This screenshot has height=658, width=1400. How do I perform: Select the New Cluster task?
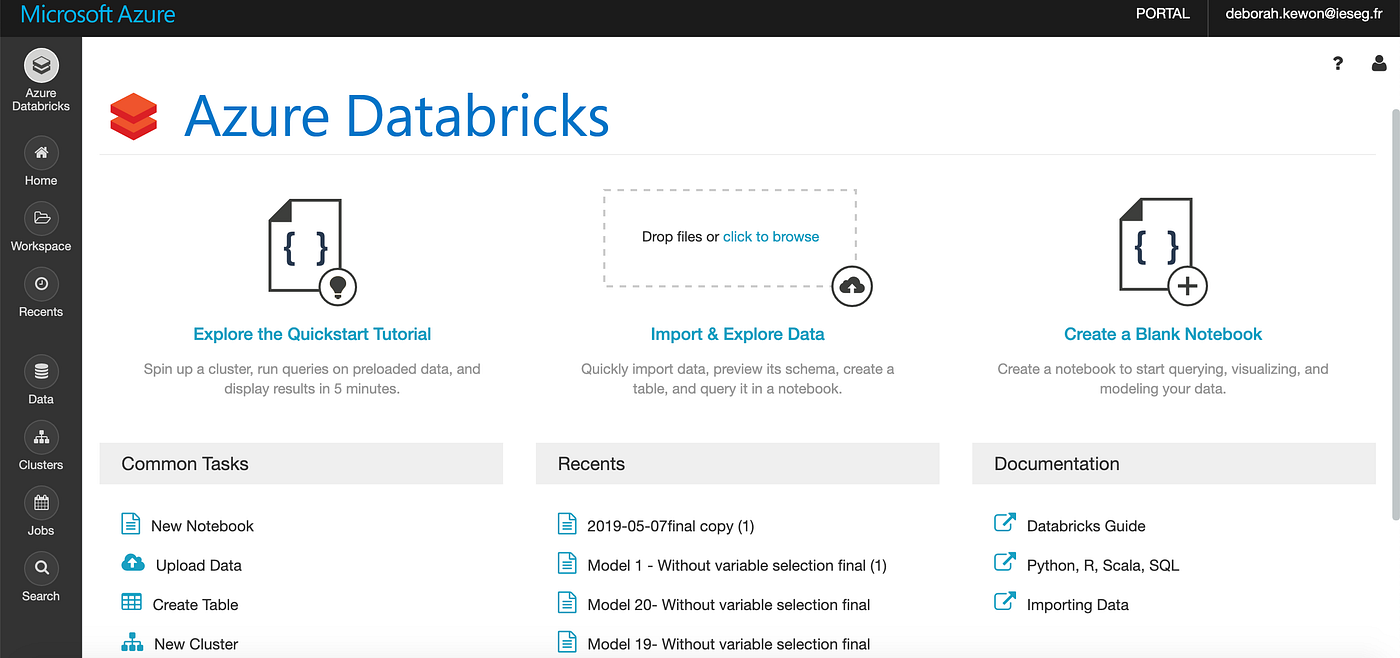tap(195, 644)
